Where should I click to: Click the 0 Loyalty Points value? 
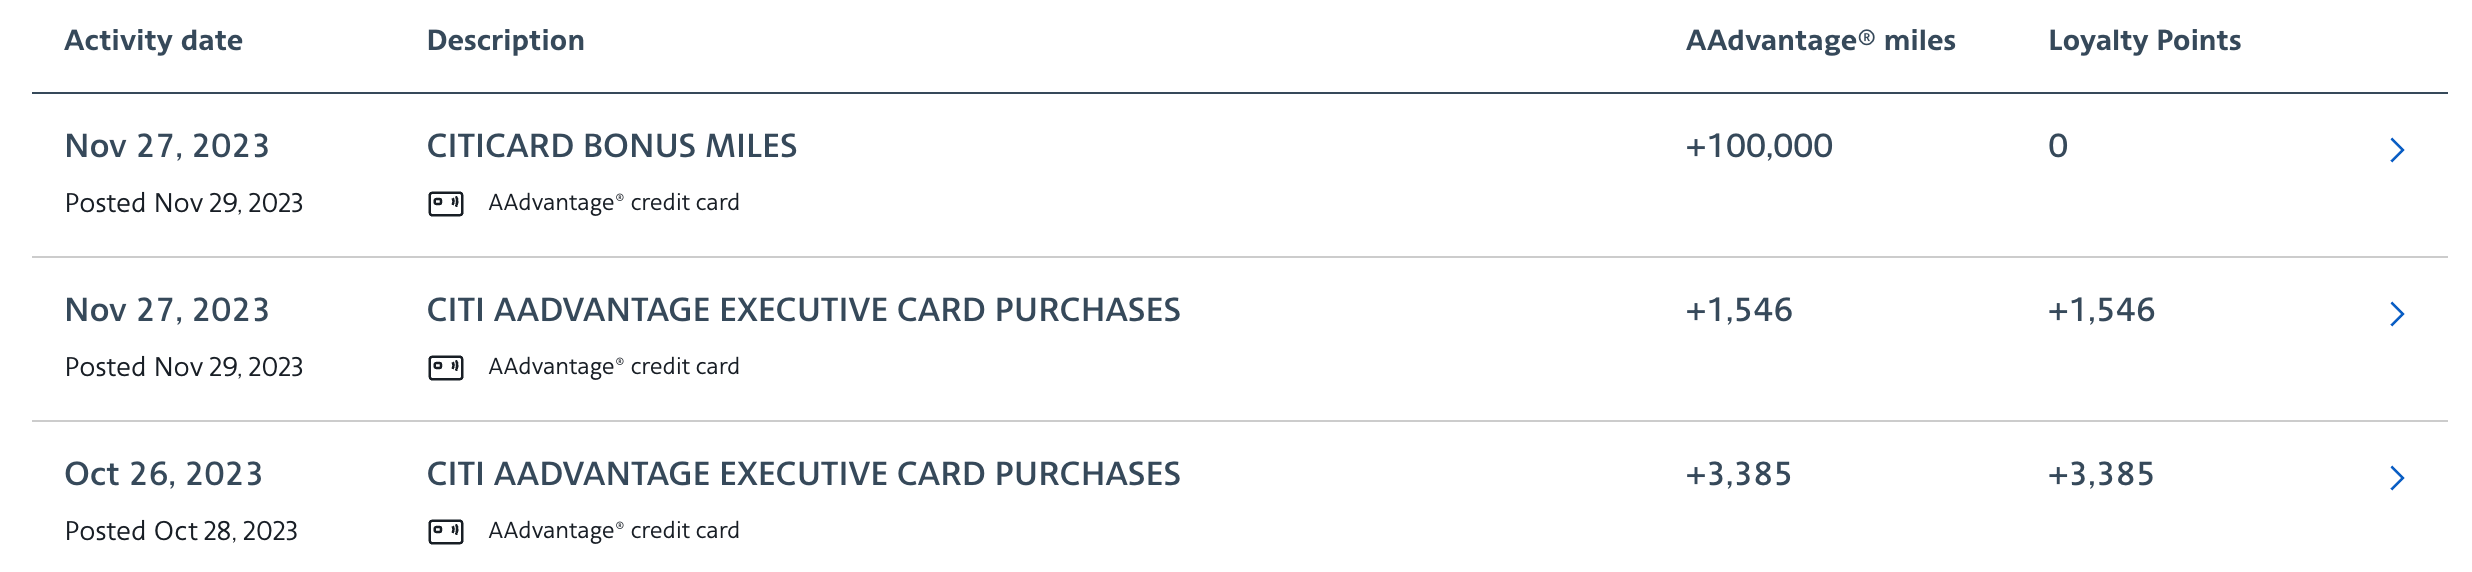[2058, 146]
